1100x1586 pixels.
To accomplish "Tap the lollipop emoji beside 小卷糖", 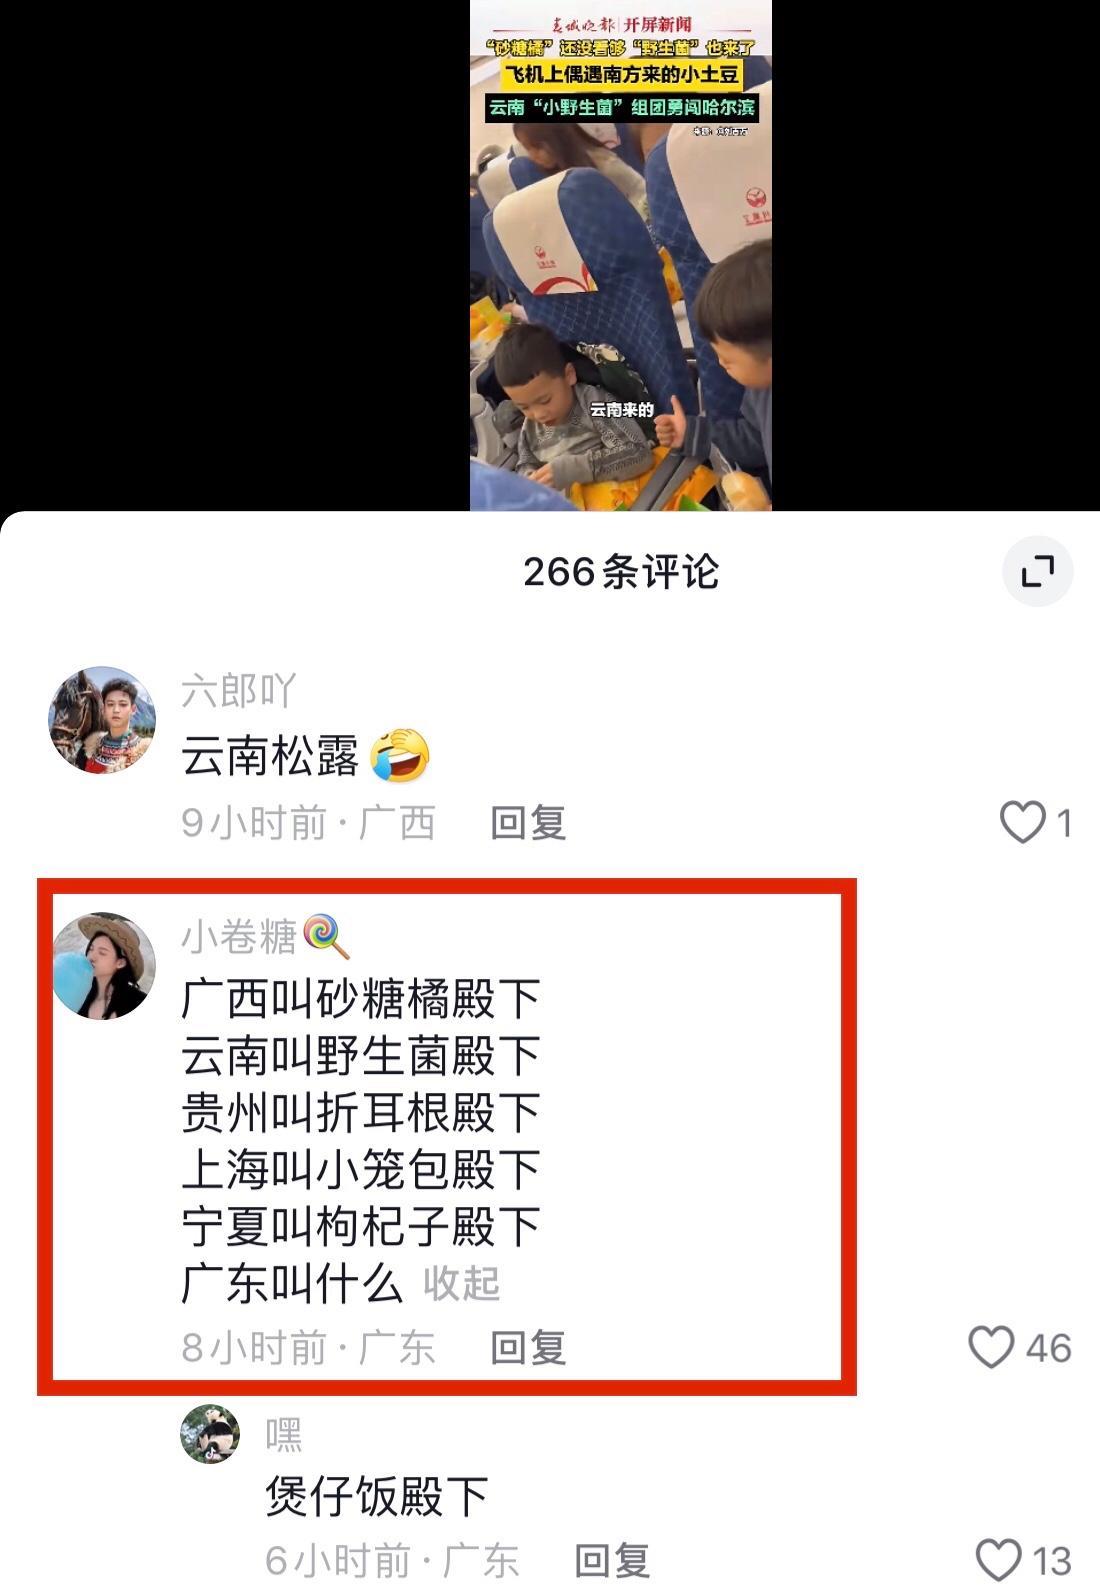I will [326, 937].
